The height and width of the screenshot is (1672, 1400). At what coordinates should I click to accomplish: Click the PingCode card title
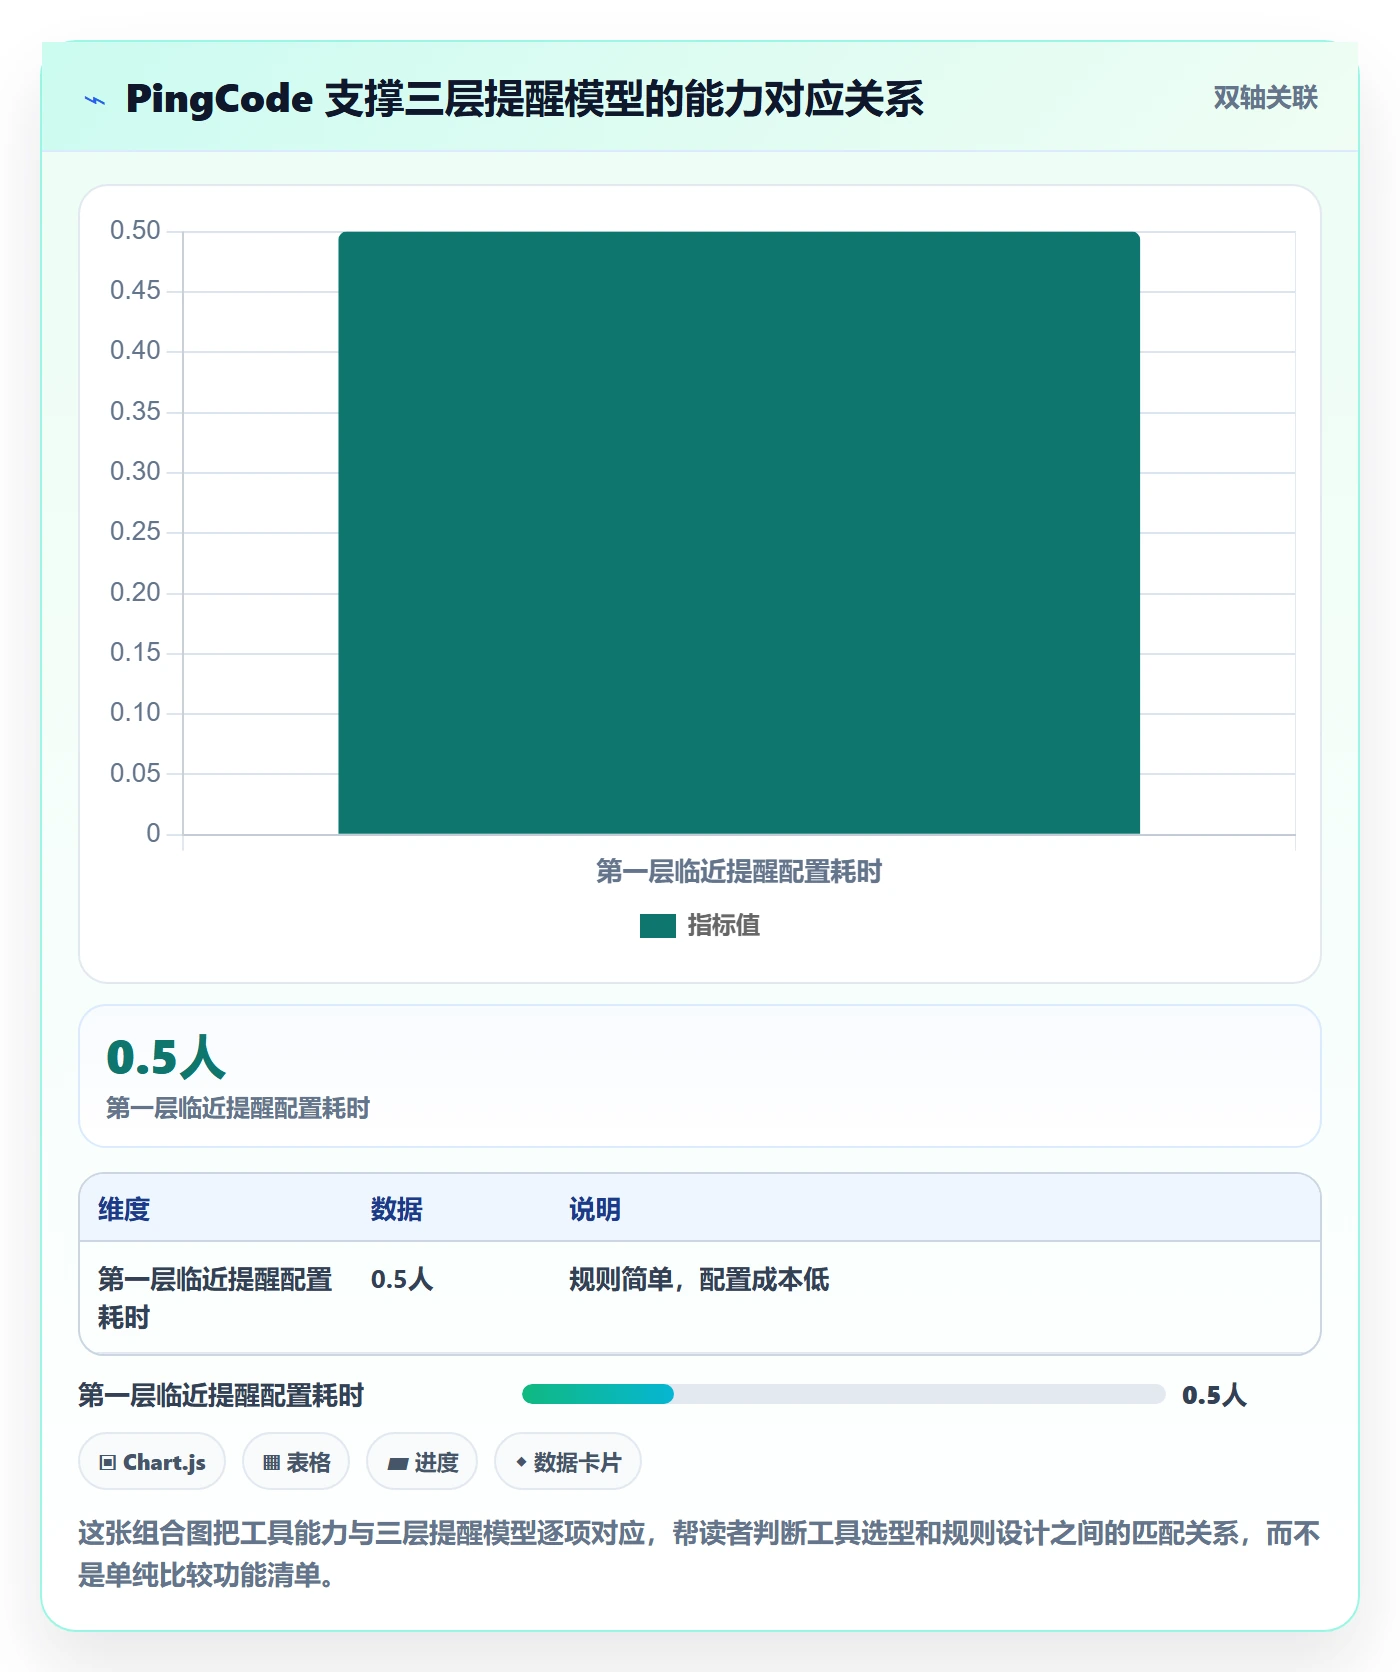click(x=524, y=99)
